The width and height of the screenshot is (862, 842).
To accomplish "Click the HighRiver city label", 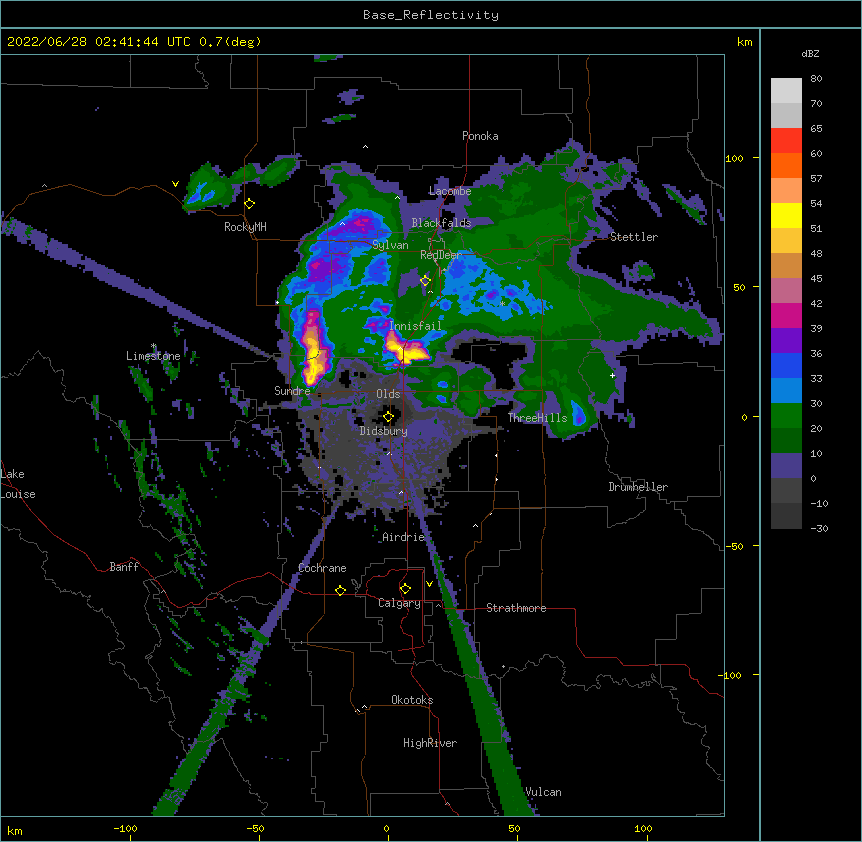I will point(430,743).
